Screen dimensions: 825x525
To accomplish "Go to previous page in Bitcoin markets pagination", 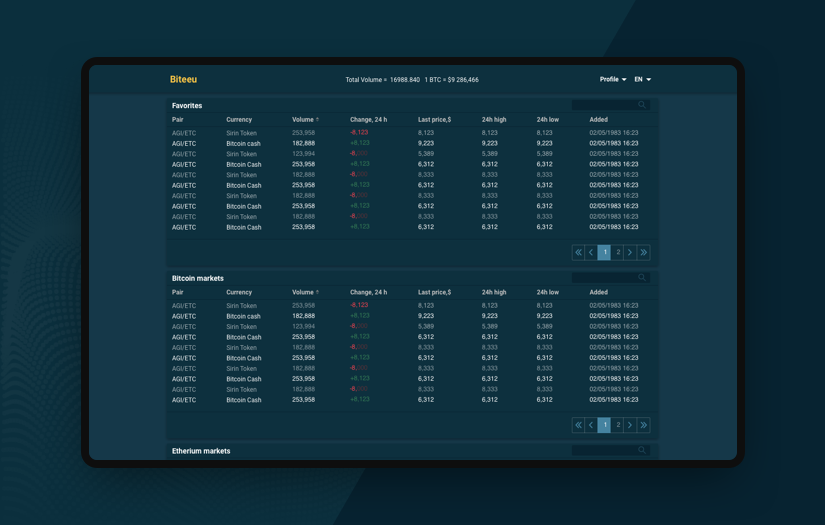I will click(591, 425).
